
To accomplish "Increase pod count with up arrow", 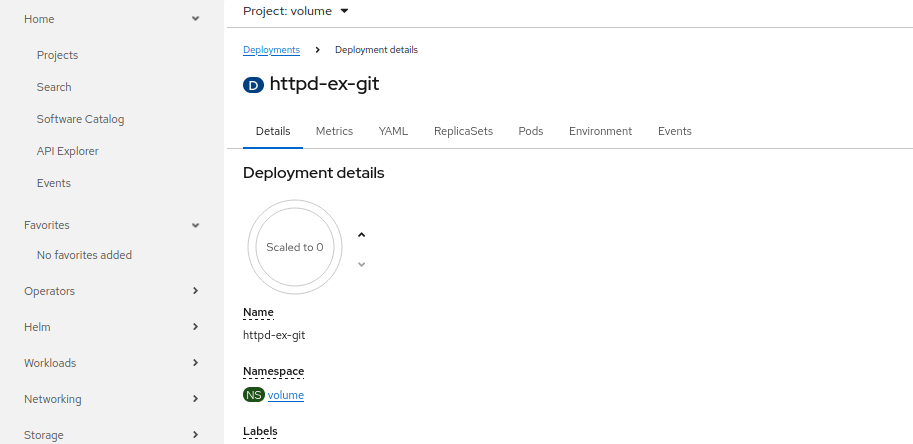I will pyautogui.click(x=361, y=236).
